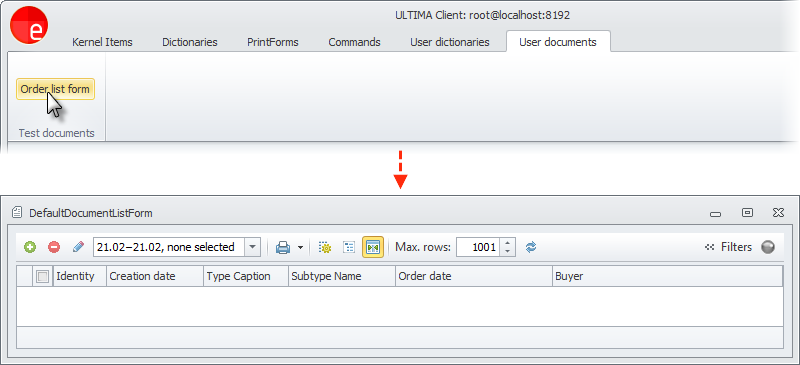The image size is (800, 365).
Task: Switch to User dictionaries tab
Action: pos(449,42)
